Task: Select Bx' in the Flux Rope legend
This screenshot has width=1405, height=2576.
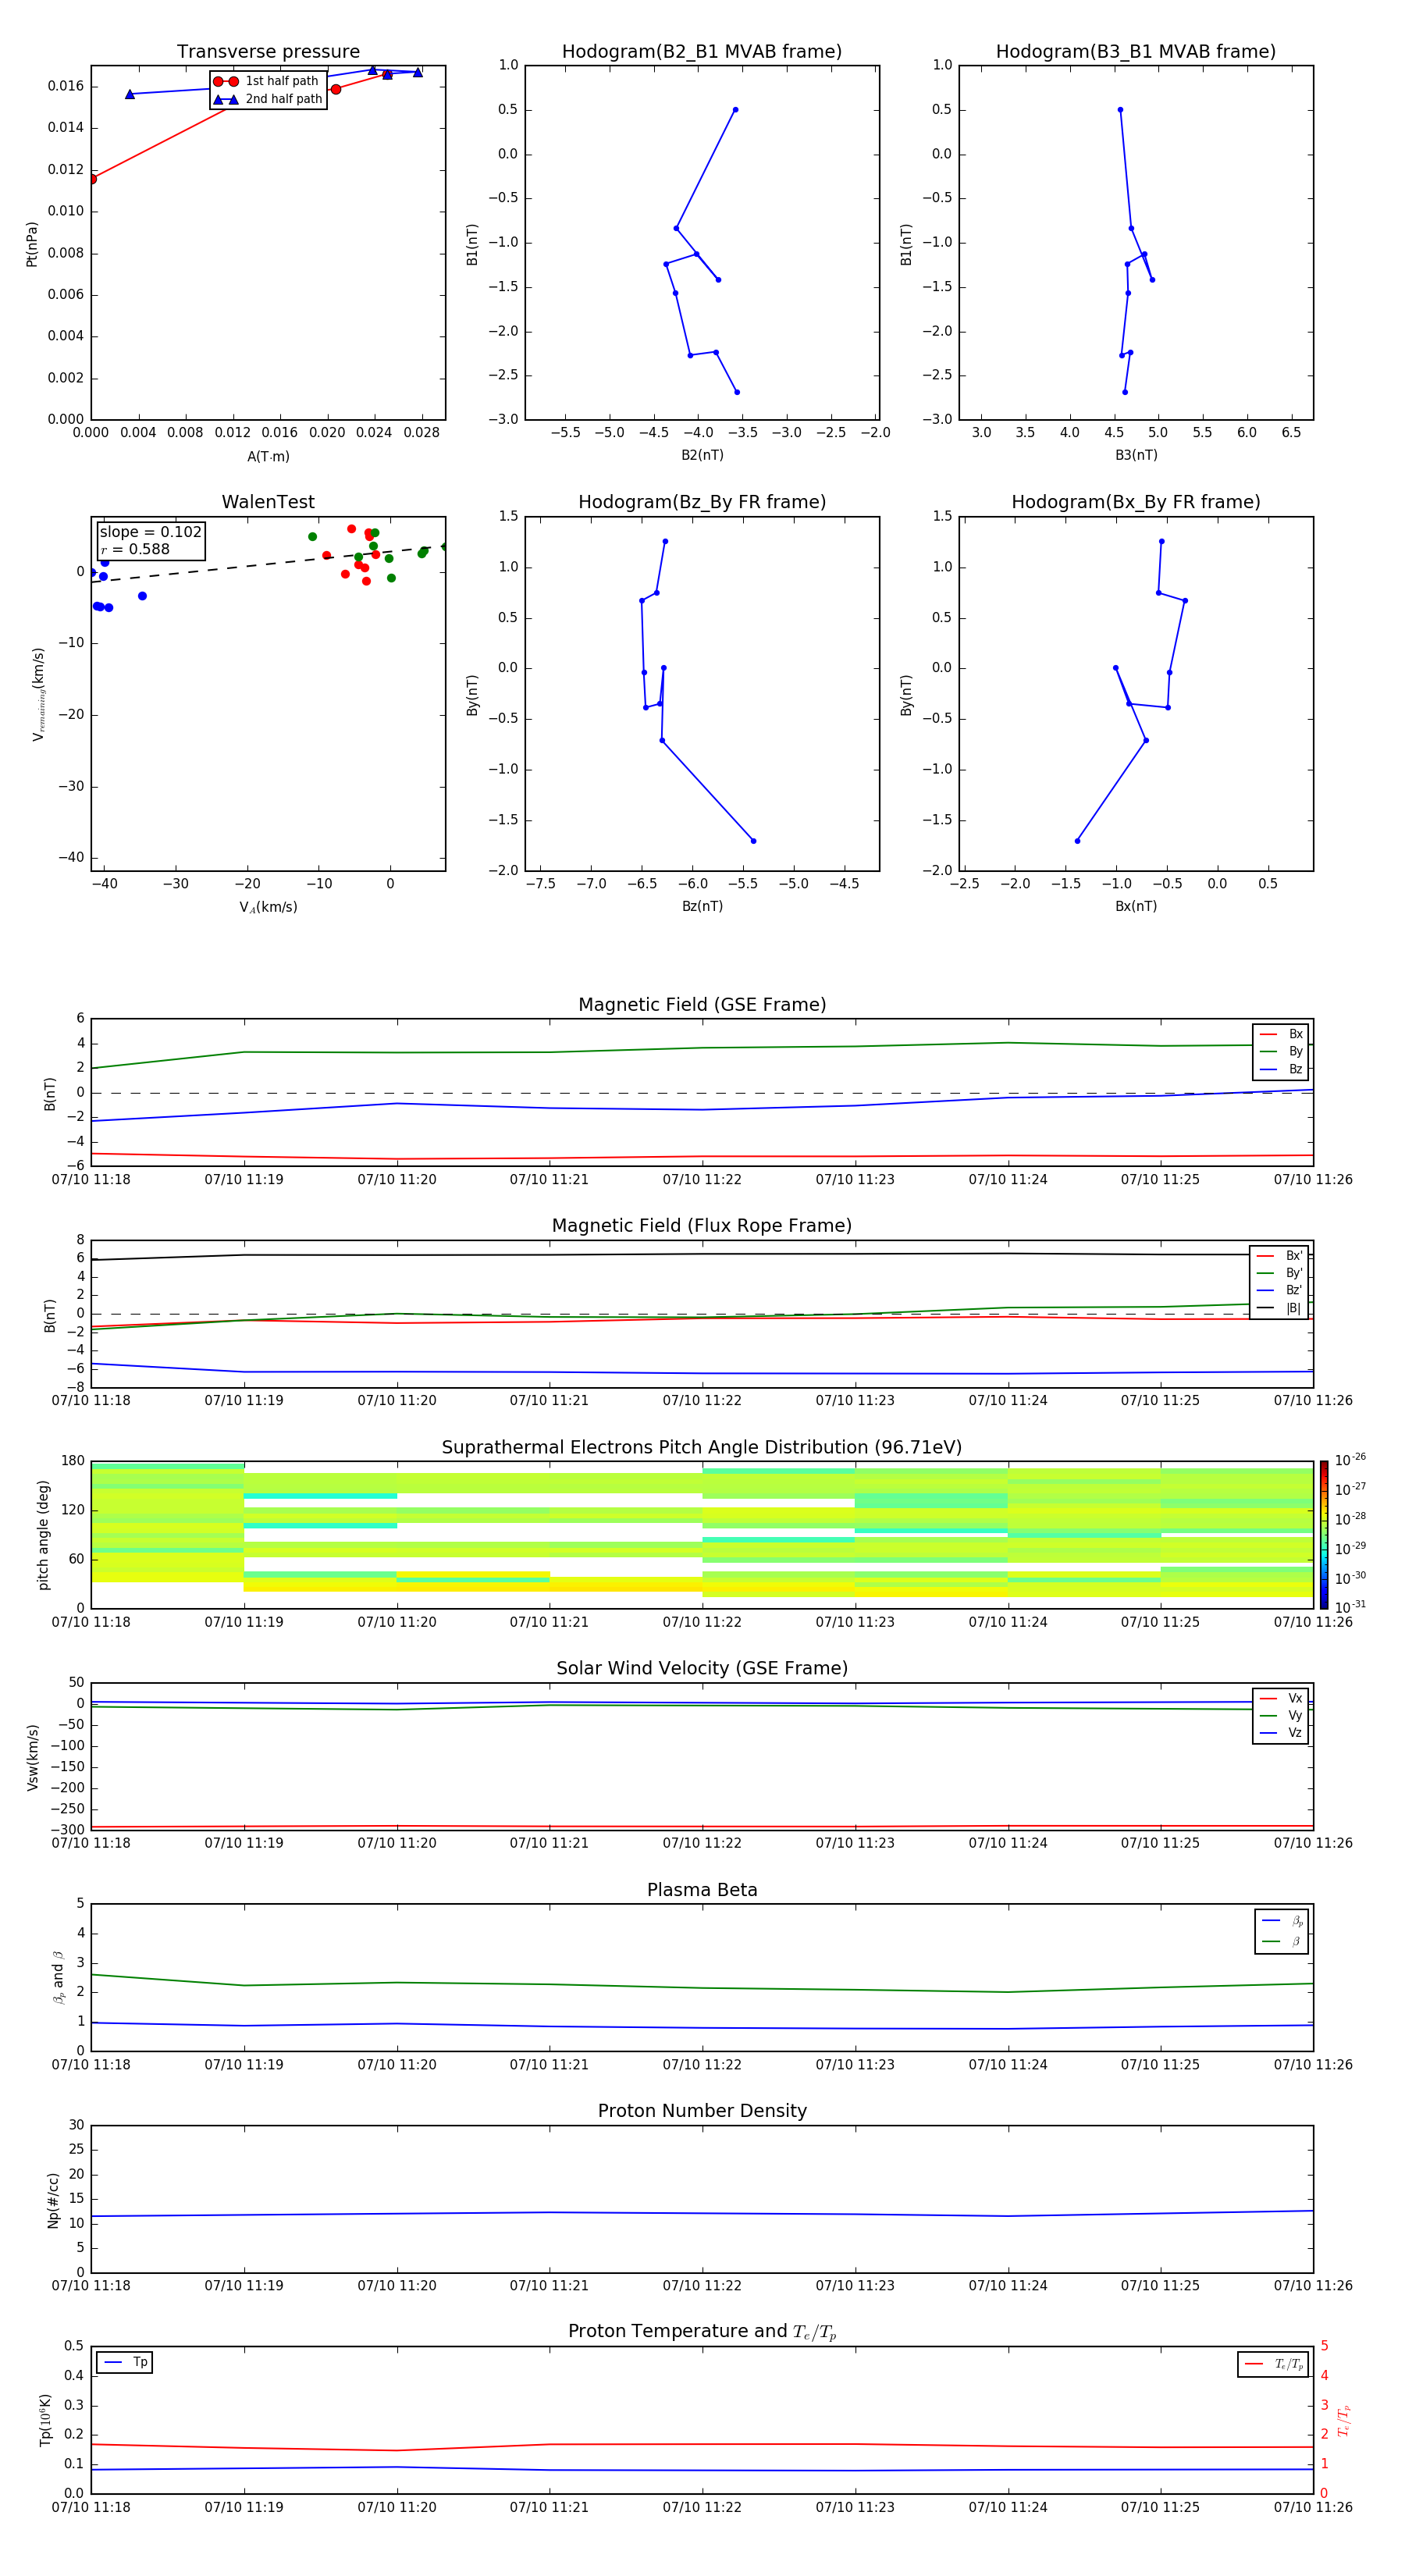Action: [1279, 1256]
